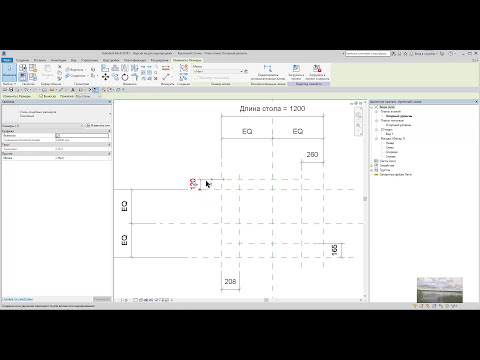Viewport: 480px width, 360px height.
Task: Open the Управление ribbon tab
Action: coord(90,60)
